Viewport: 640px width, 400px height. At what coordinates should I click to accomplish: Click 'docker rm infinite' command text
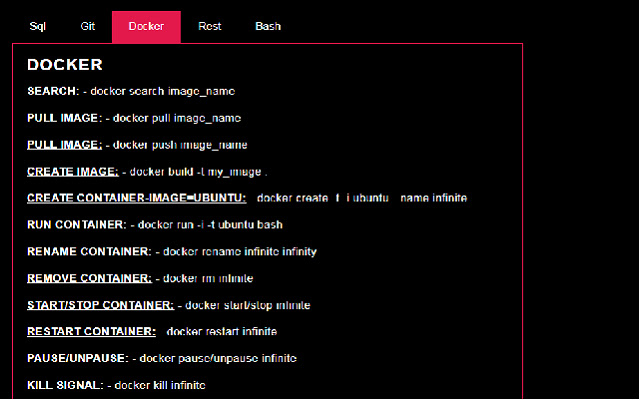208,279
